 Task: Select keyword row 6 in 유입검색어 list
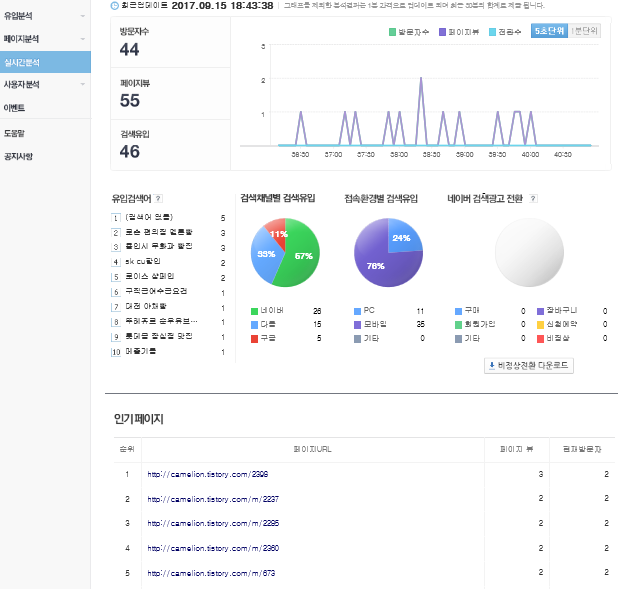coord(168,292)
